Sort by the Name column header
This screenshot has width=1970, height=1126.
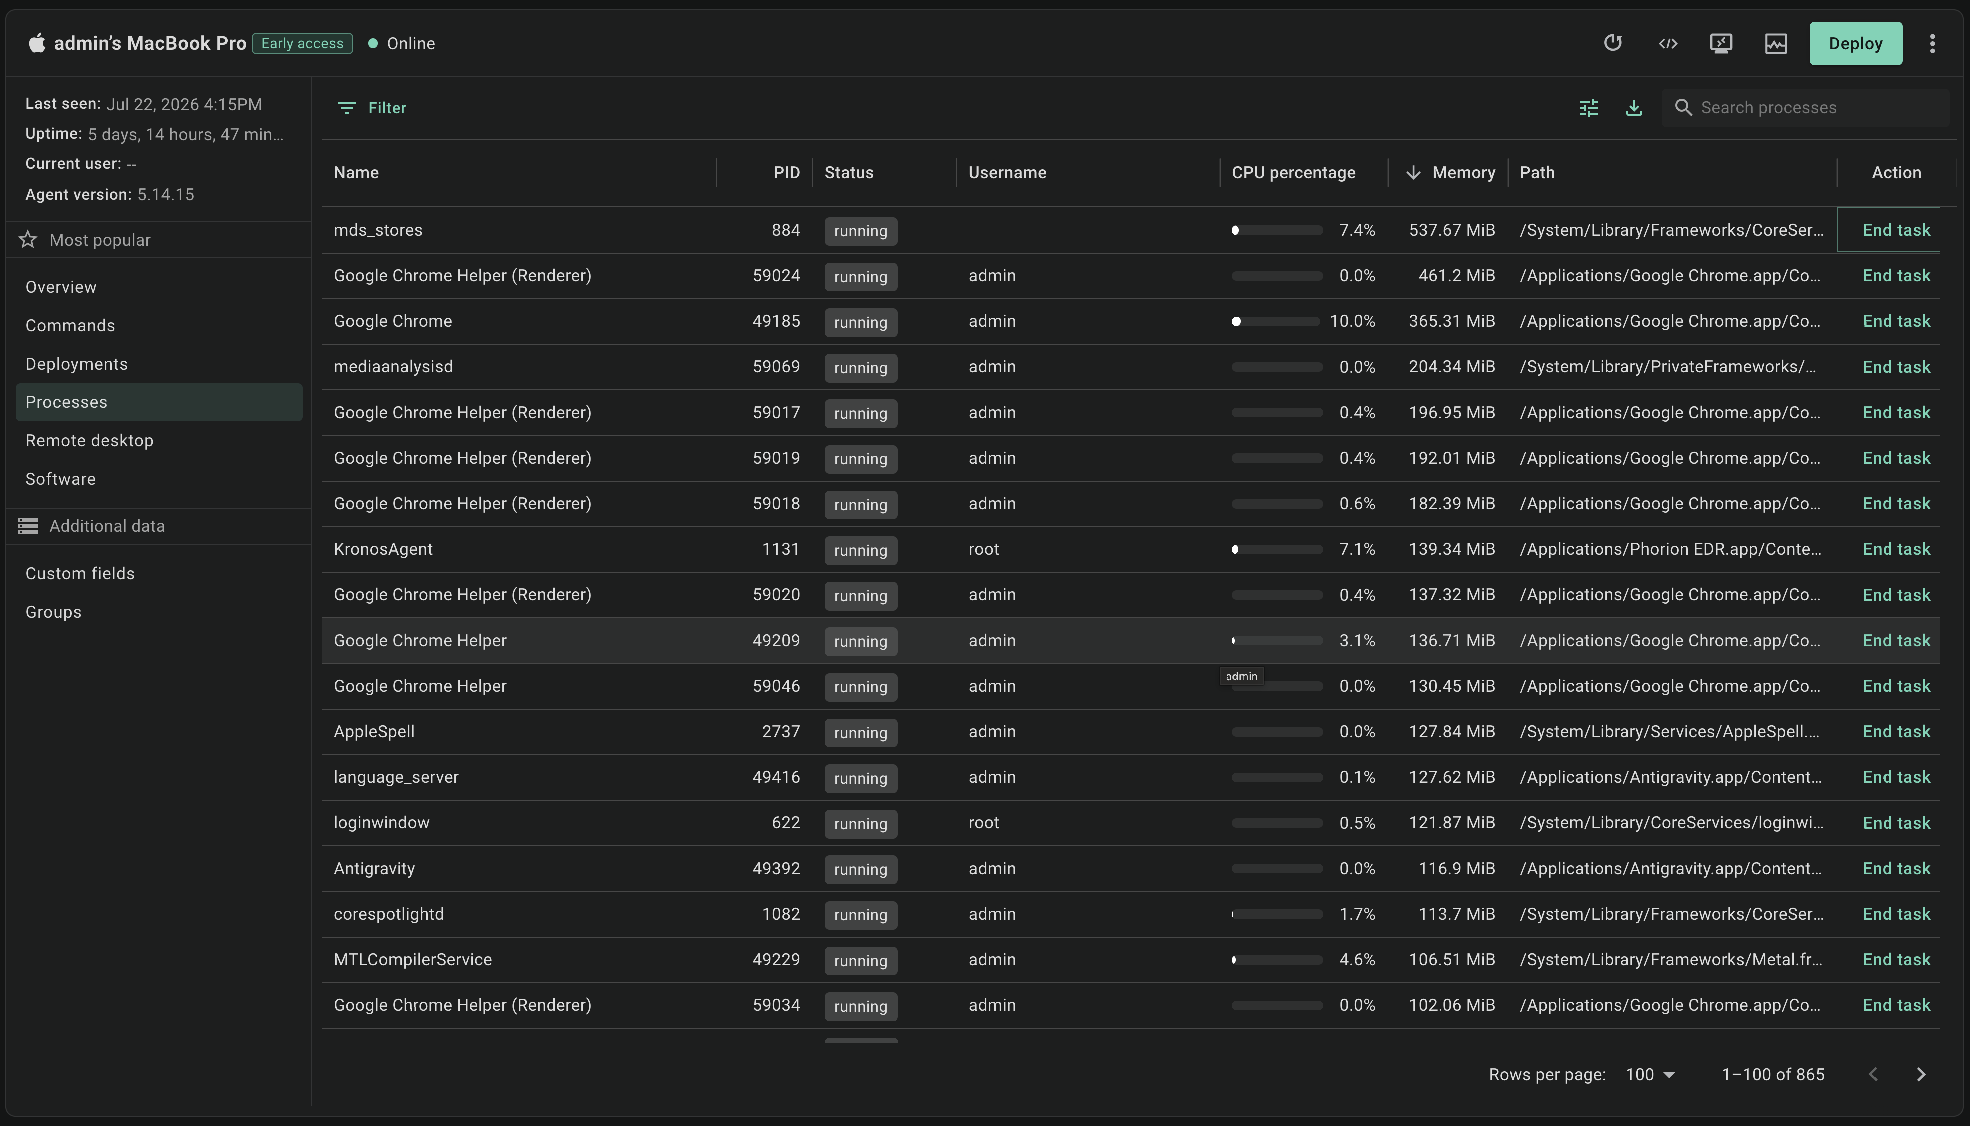(x=356, y=173)
